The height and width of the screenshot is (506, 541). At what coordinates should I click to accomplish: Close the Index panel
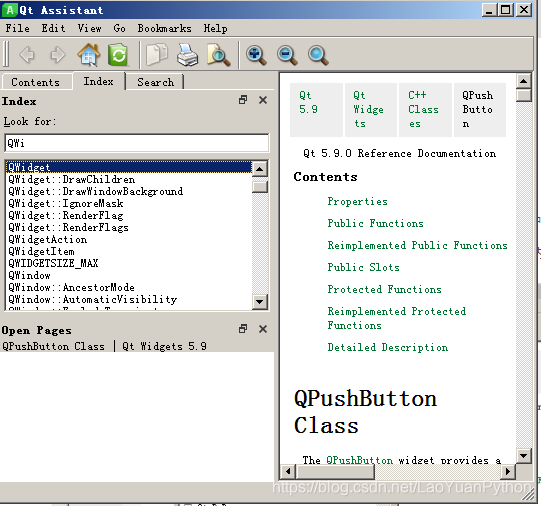pyautogui.click(x=263, y=100)
